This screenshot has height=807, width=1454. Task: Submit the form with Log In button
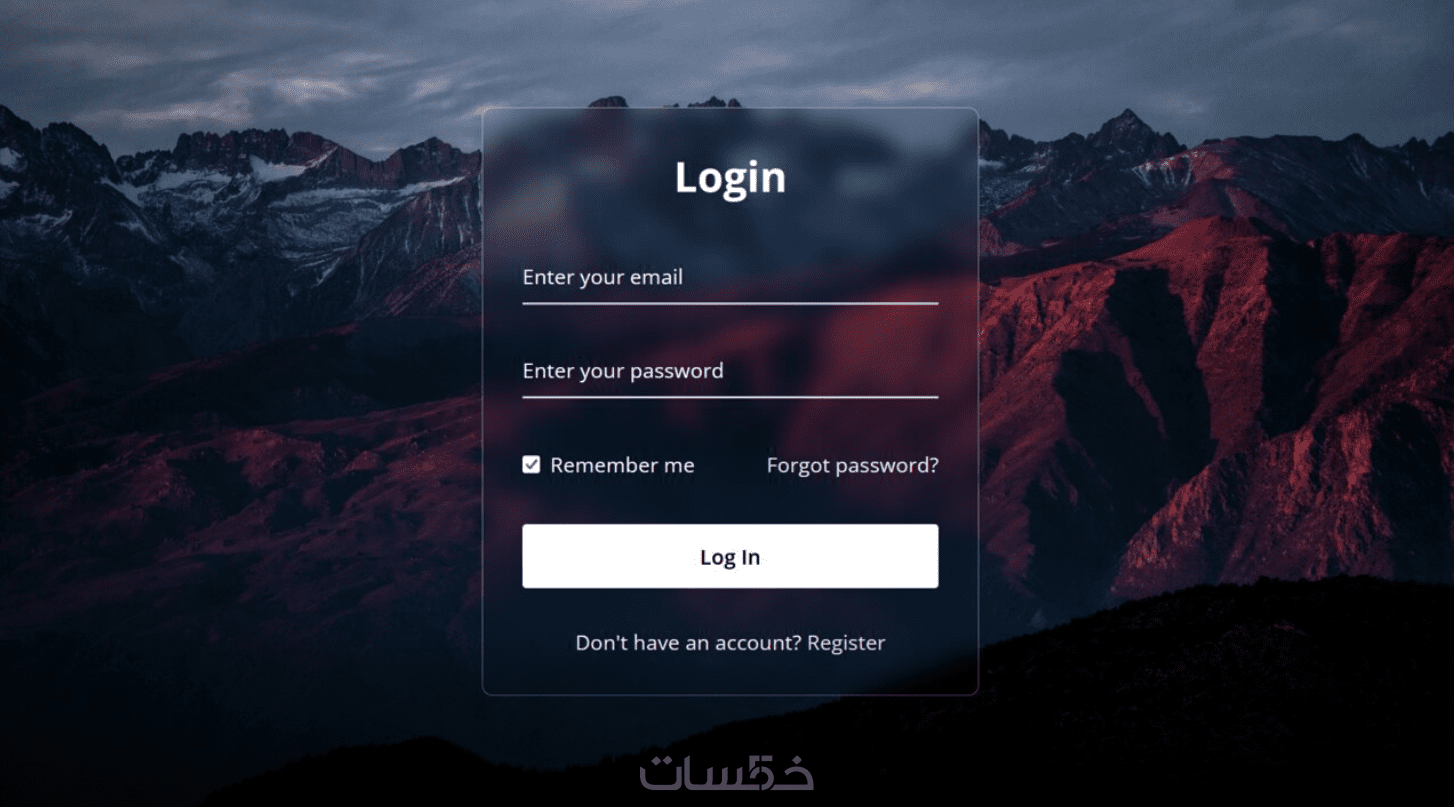730,556
